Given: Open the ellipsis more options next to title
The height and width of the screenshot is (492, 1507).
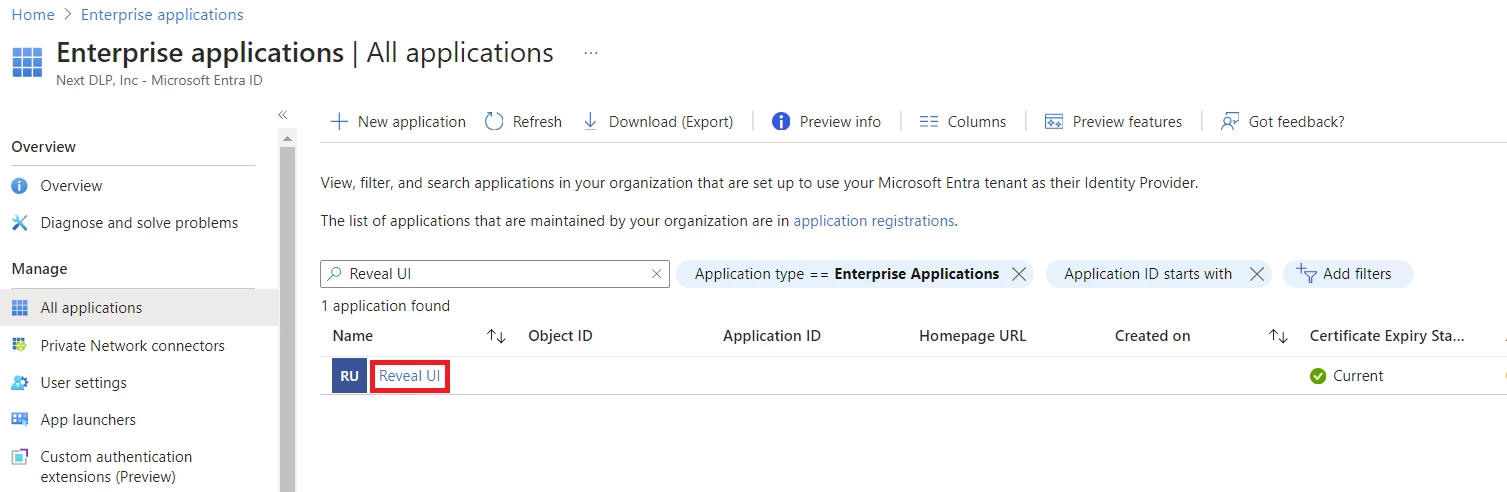Looking at the screenshot, I should click(x=591, y=53).
